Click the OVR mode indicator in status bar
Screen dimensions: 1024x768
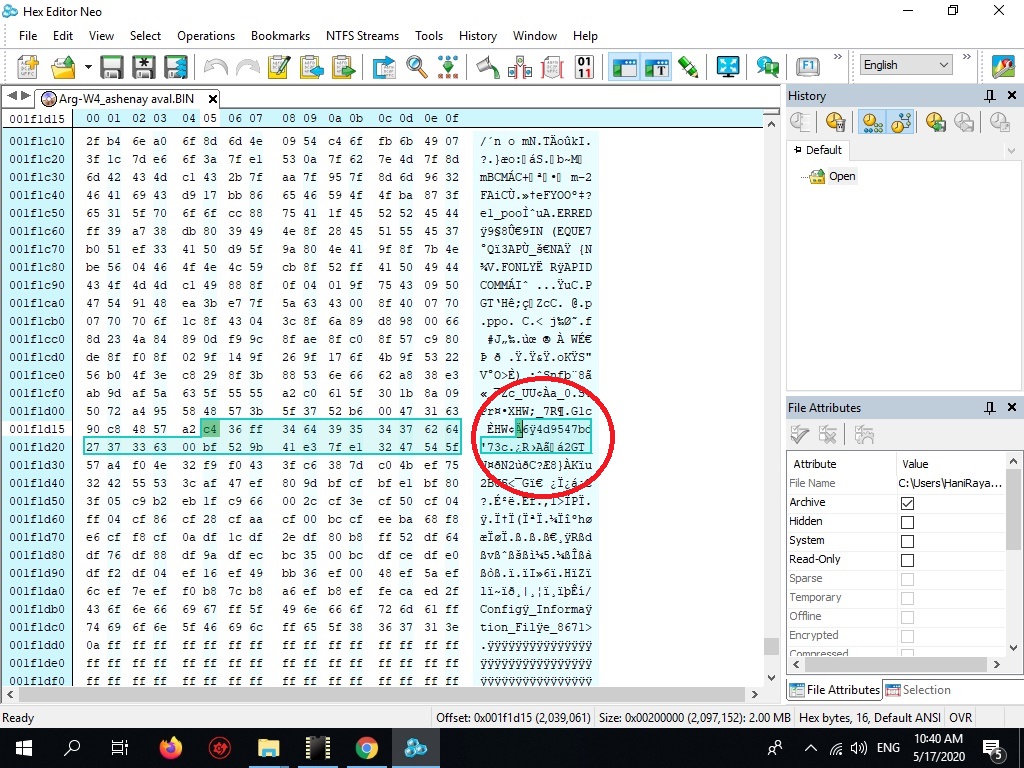click(x=960, y=718)
